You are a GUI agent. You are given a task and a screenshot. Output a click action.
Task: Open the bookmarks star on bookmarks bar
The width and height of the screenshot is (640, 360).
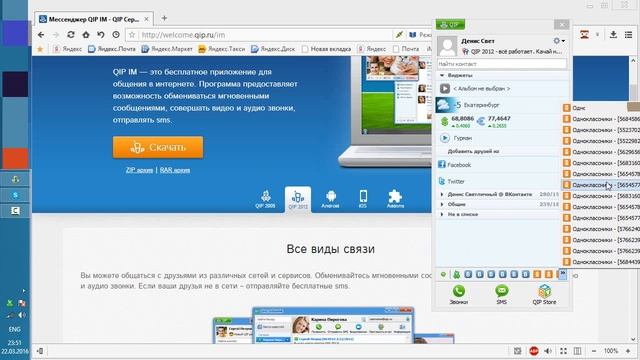(x=40, y=49)
